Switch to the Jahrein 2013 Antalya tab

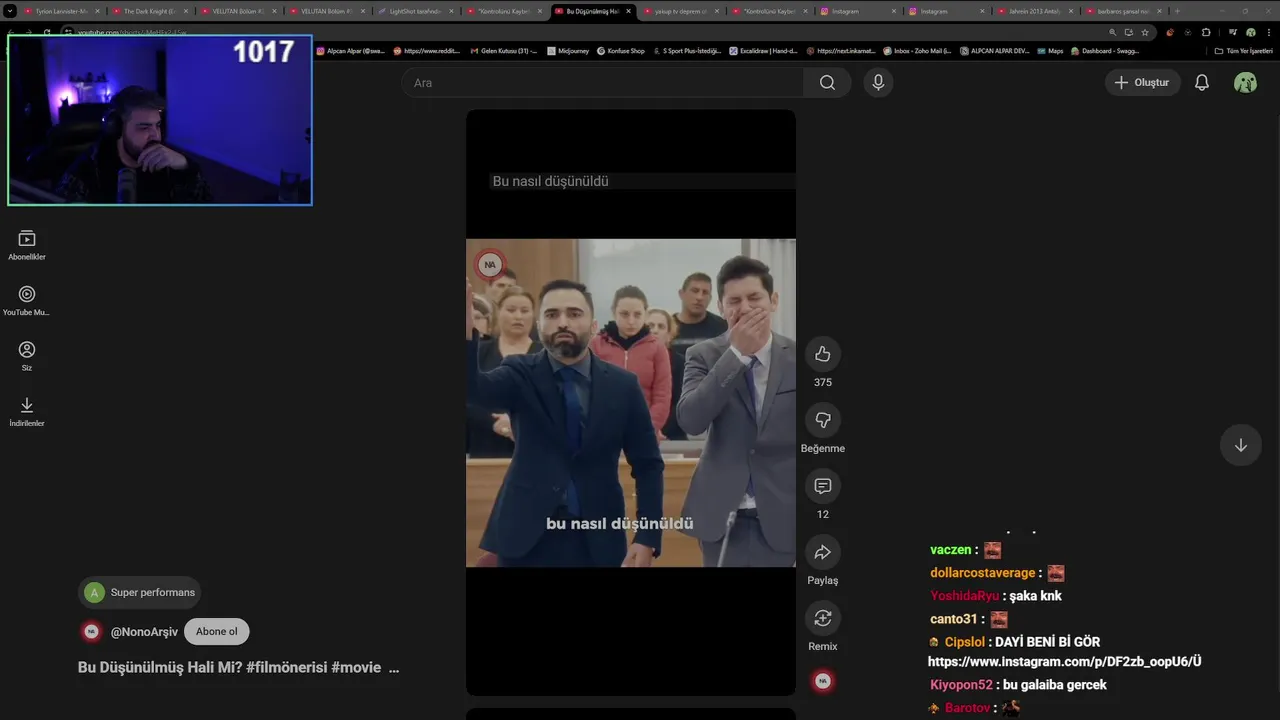click(1034, 11)
